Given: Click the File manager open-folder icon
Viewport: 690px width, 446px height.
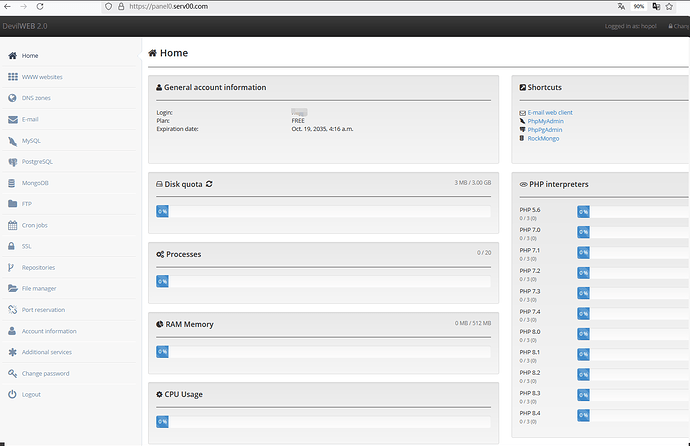Looking at the screenshot, I should [x=13, y=289].
